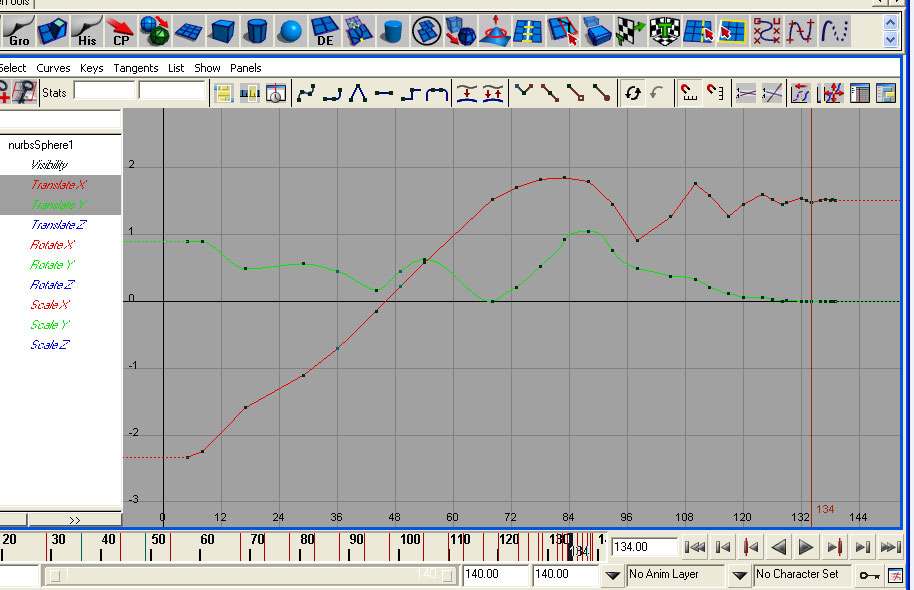Create a polygon sphere from the shelf
The image size is (914, 590).
click(x=290, y=31)
